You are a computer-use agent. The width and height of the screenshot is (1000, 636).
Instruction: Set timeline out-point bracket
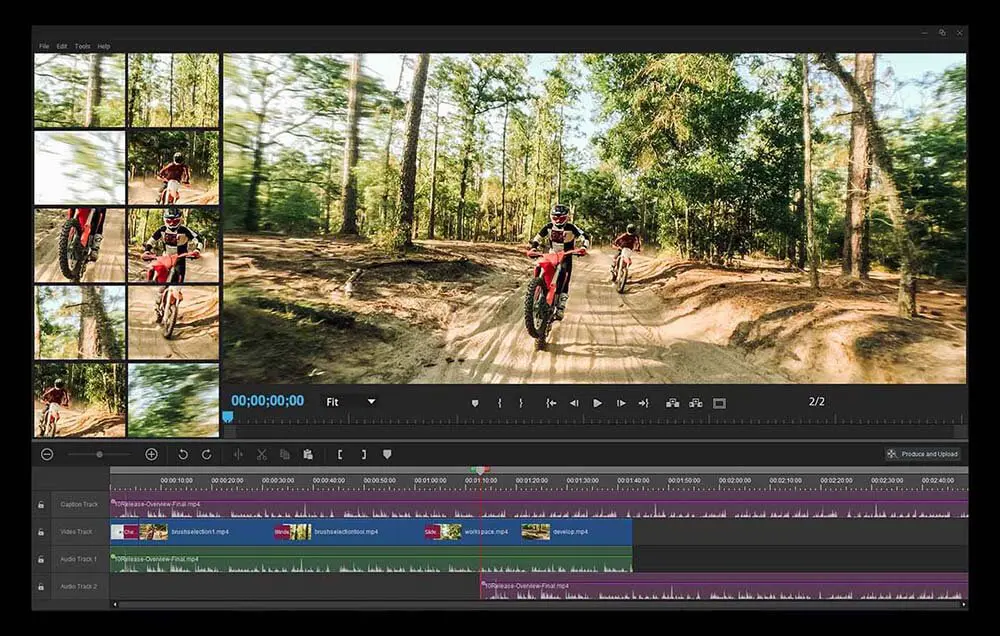point(364,454)
